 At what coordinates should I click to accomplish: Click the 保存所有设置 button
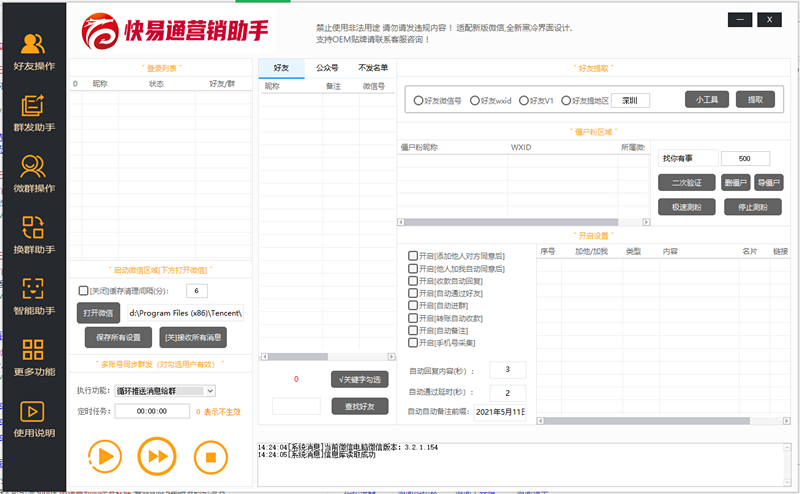pyautogui.click(x=118, y=337)
